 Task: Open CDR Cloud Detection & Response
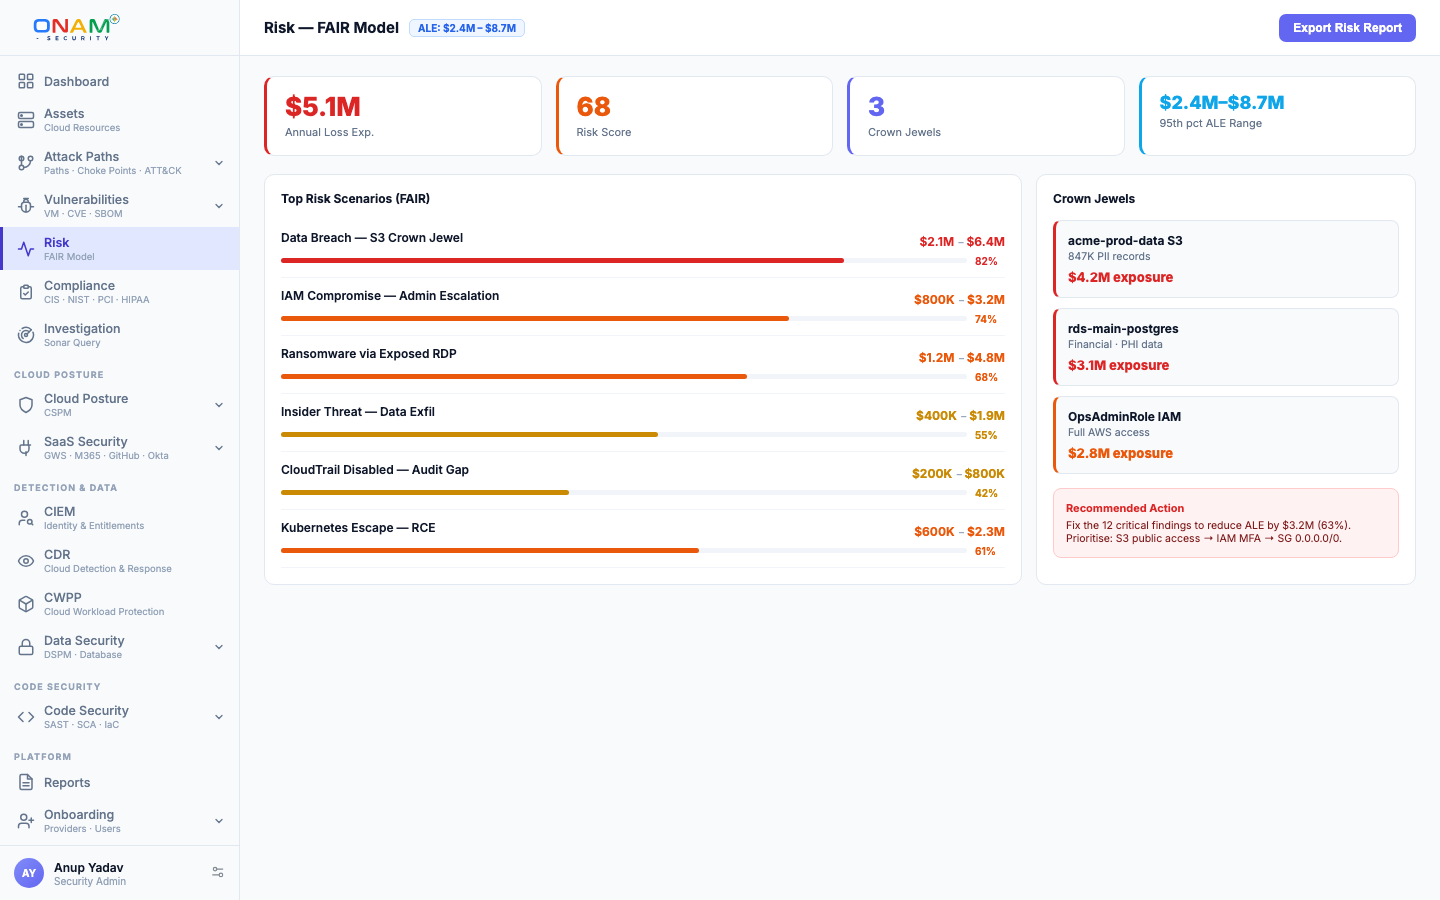point(120,561)
